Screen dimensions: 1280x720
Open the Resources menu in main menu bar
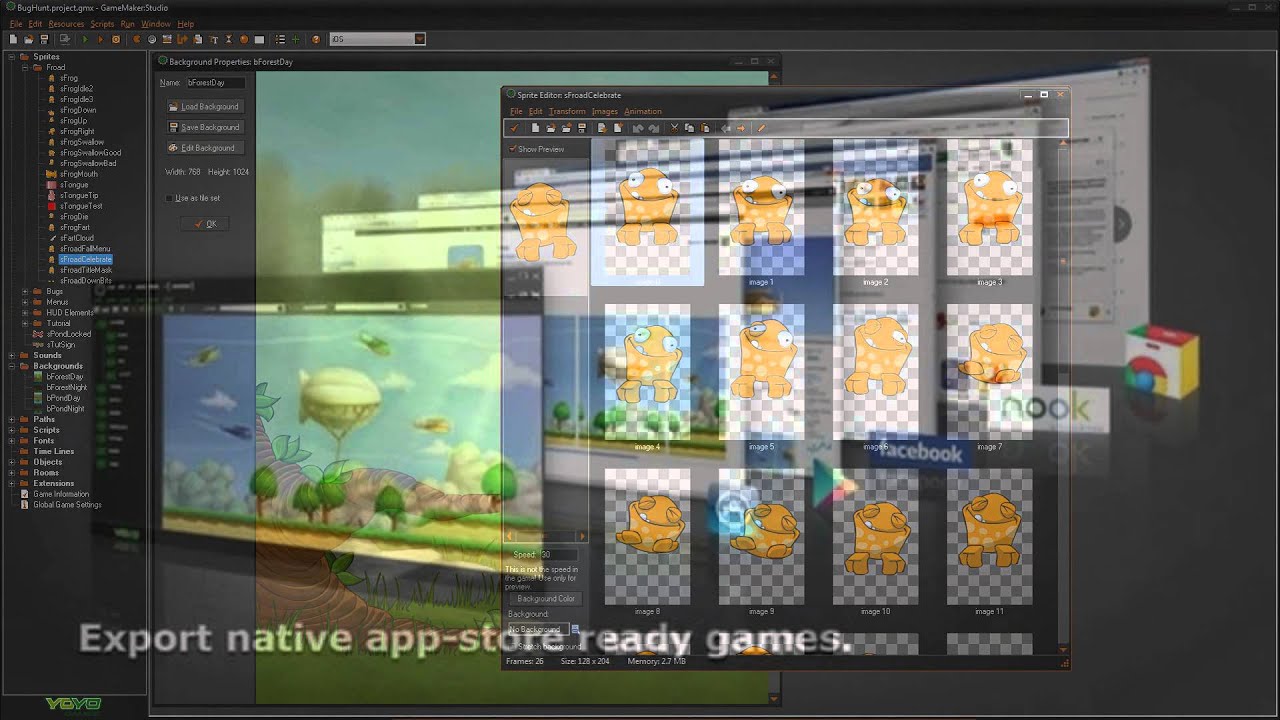66,23
